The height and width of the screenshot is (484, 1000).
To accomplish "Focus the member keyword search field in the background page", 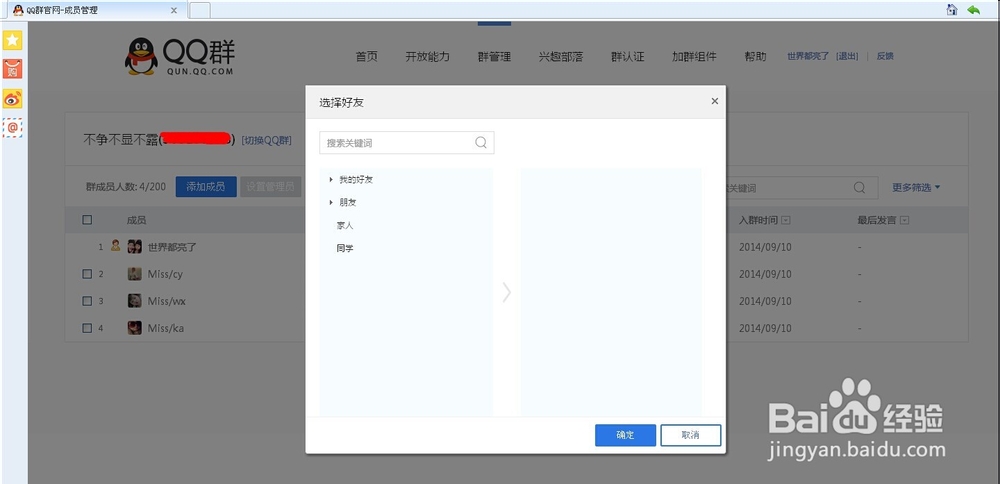I will click(801, 187).
